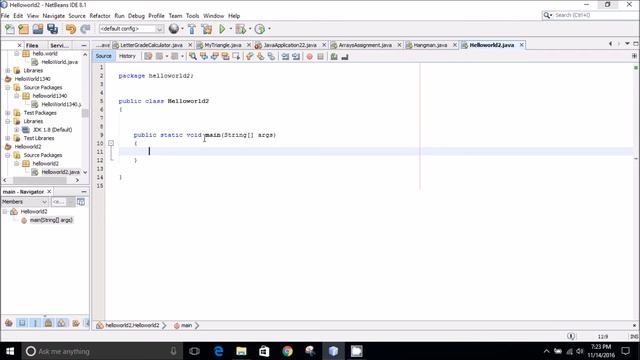Click the Shift Line Right icon
Viewport: 640px width, 360px height.
point(296,56)
